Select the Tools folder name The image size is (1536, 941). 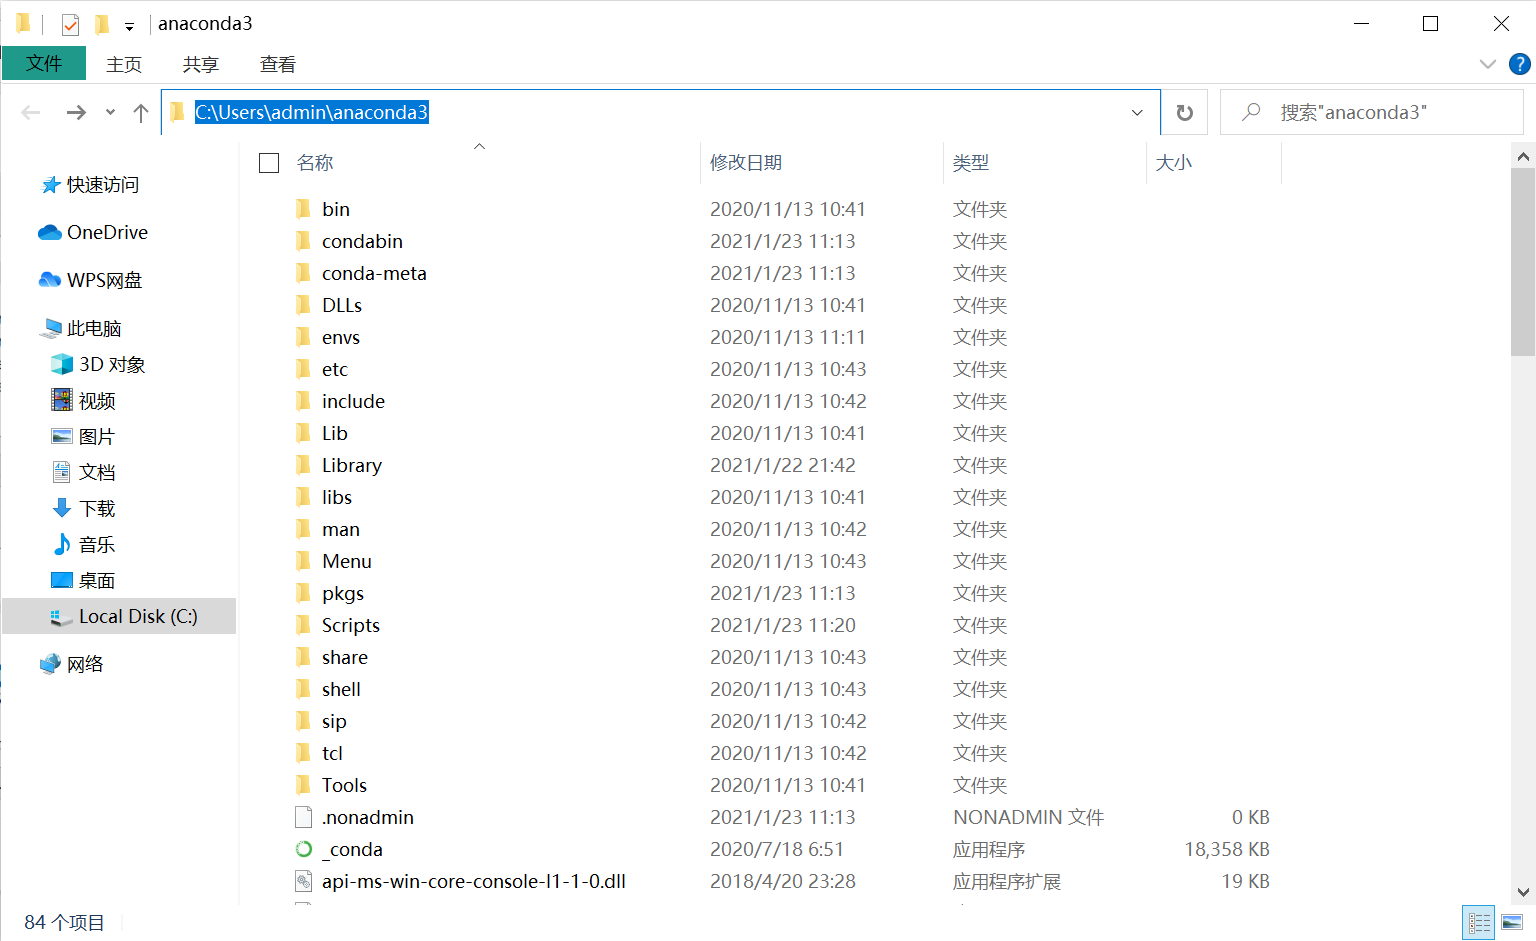344,785
